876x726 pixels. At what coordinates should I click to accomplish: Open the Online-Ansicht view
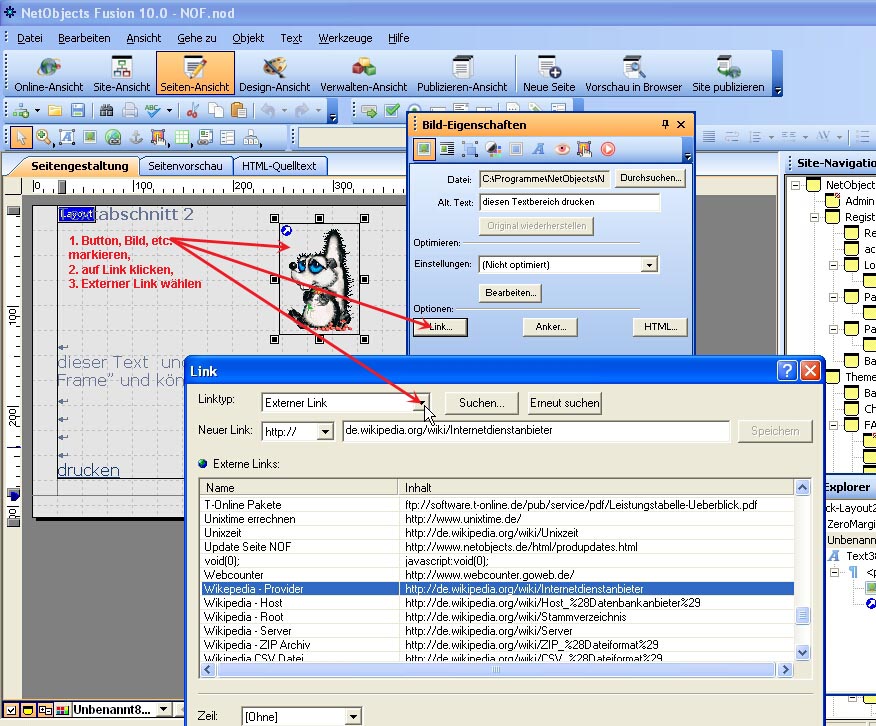pyautogui.click(x=48, y=74)
